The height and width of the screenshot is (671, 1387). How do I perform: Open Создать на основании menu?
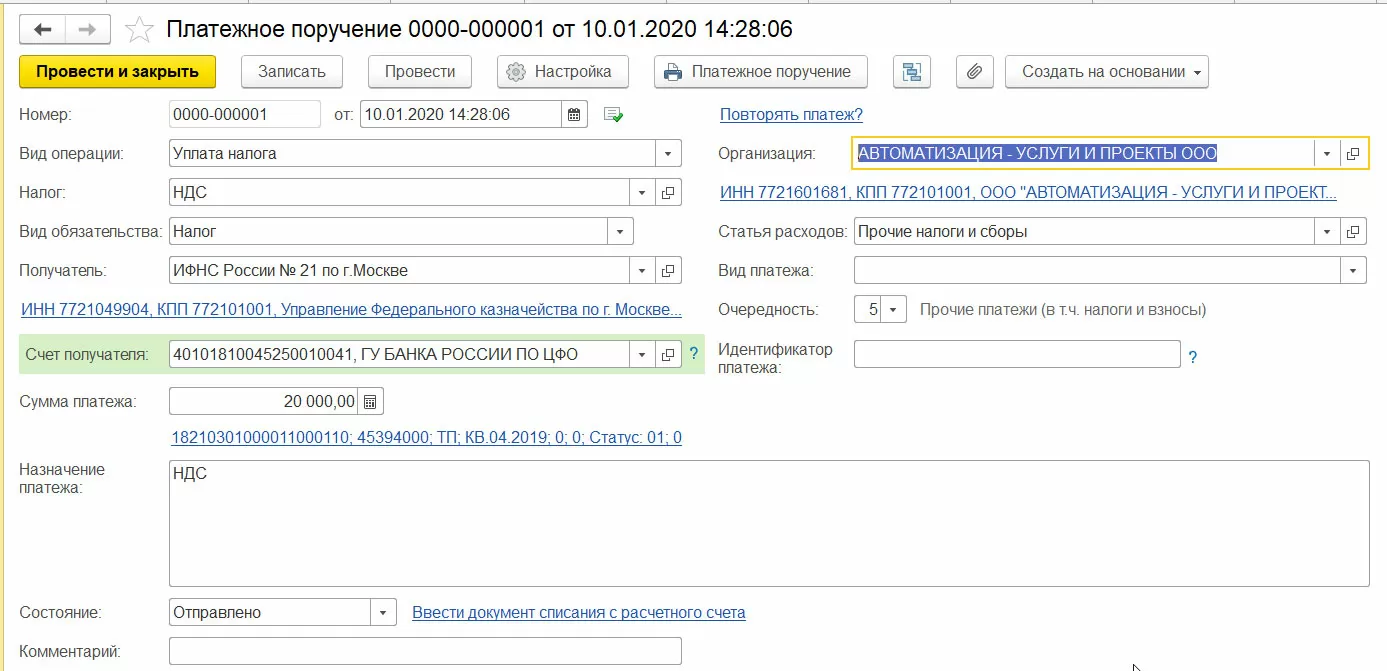pos(1106,72)
